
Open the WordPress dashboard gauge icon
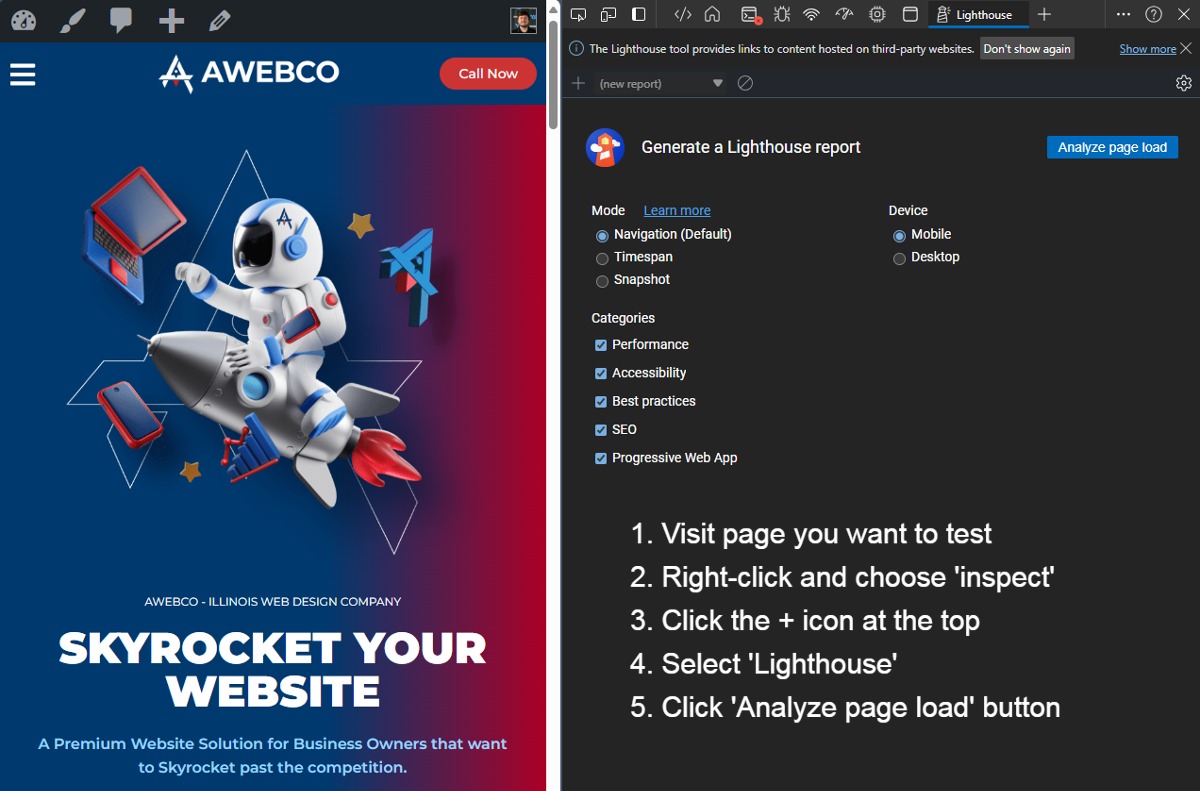coord(23,20)
